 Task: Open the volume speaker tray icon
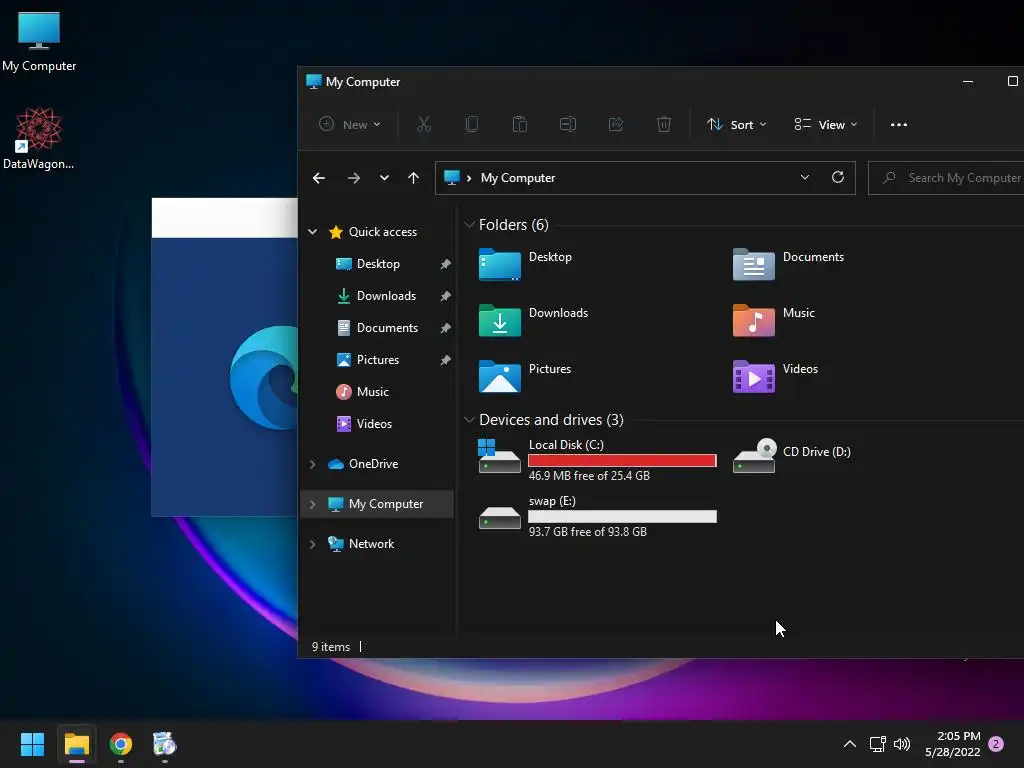pos(902,744)
